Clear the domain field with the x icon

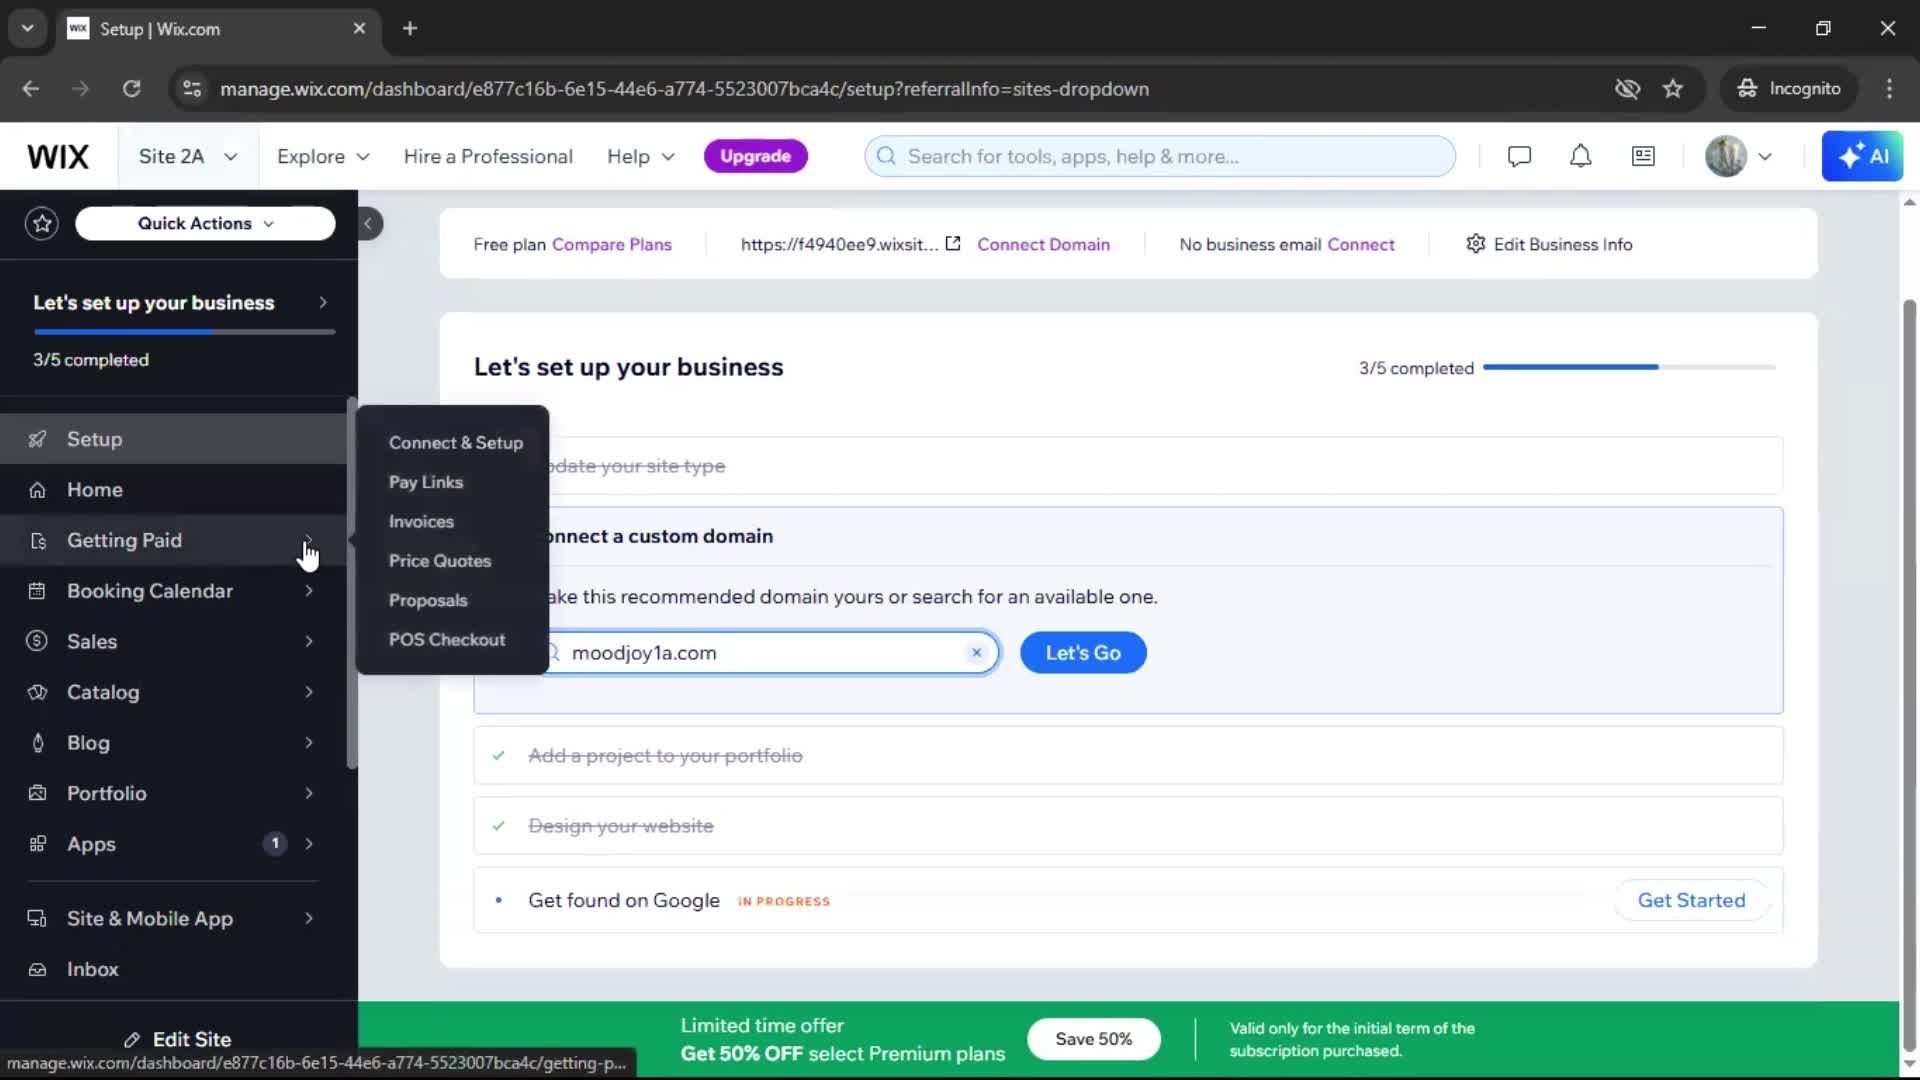tap(977, 652)
